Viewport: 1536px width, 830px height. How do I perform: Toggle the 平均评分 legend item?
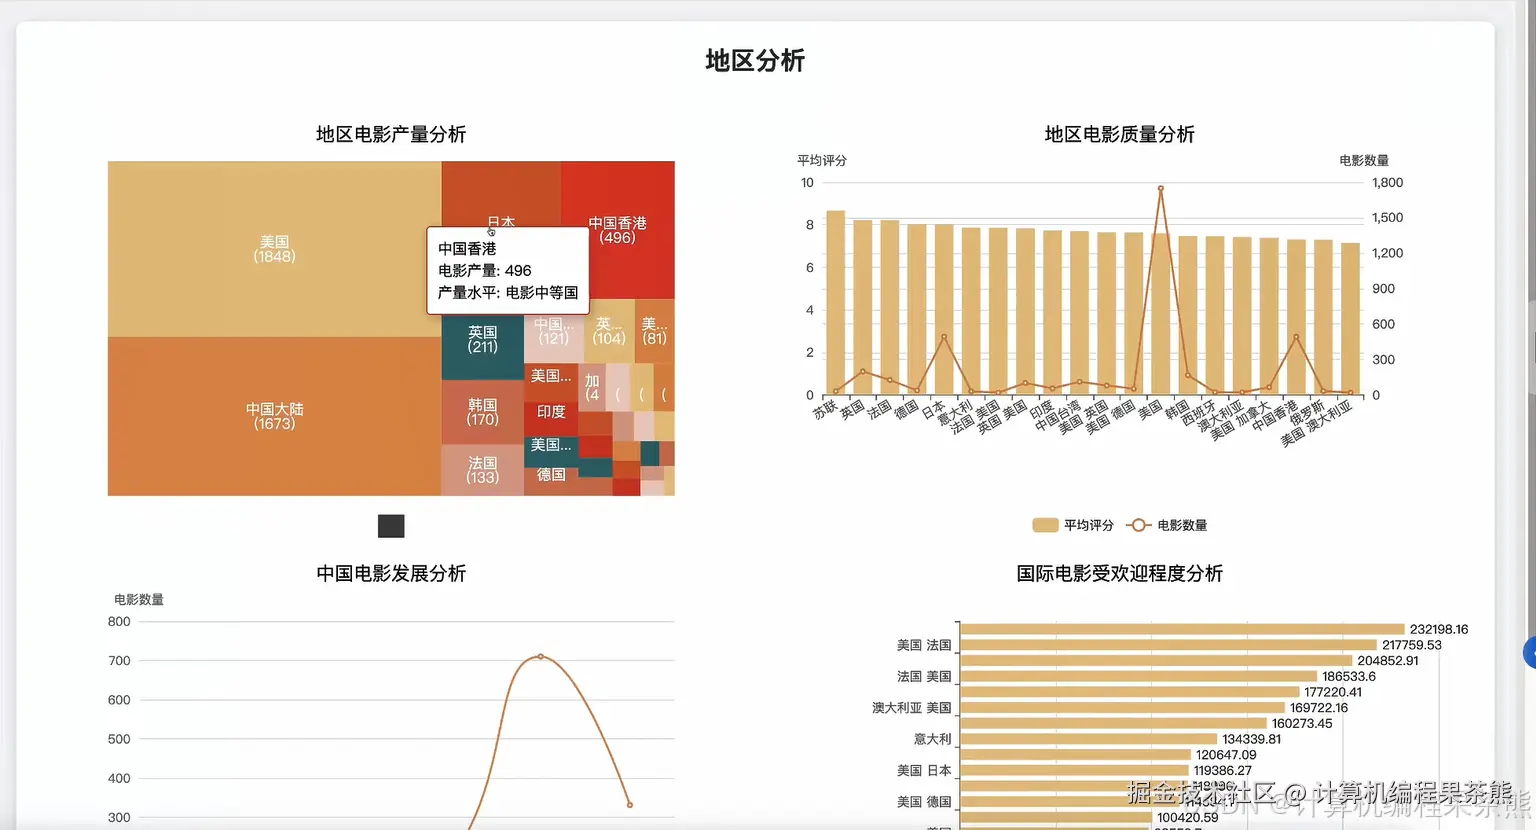(1072, 525)
